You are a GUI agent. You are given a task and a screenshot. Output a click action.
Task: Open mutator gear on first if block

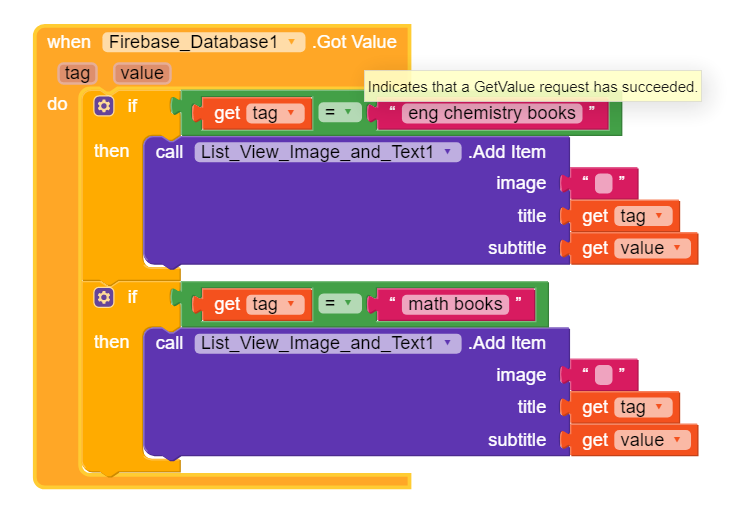[x=104, y=106]
